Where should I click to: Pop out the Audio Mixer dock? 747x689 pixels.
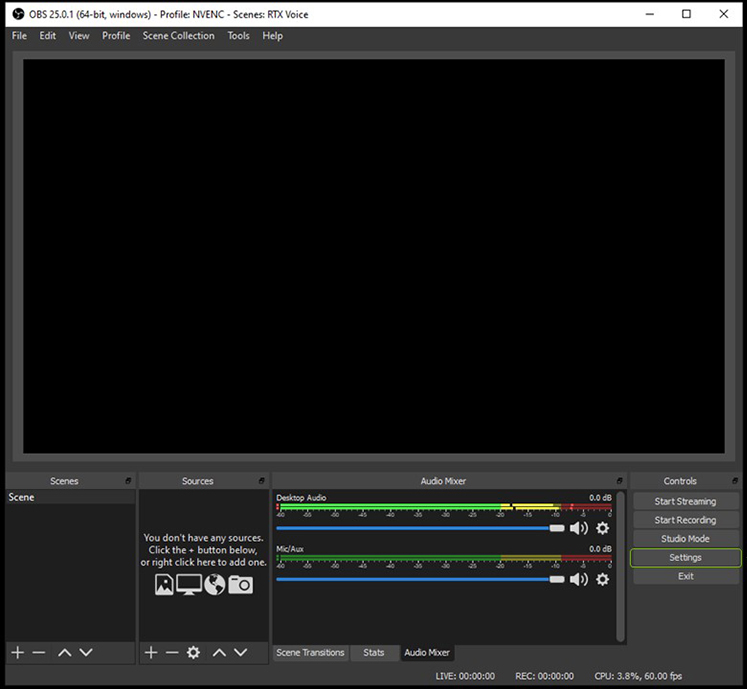620,481
